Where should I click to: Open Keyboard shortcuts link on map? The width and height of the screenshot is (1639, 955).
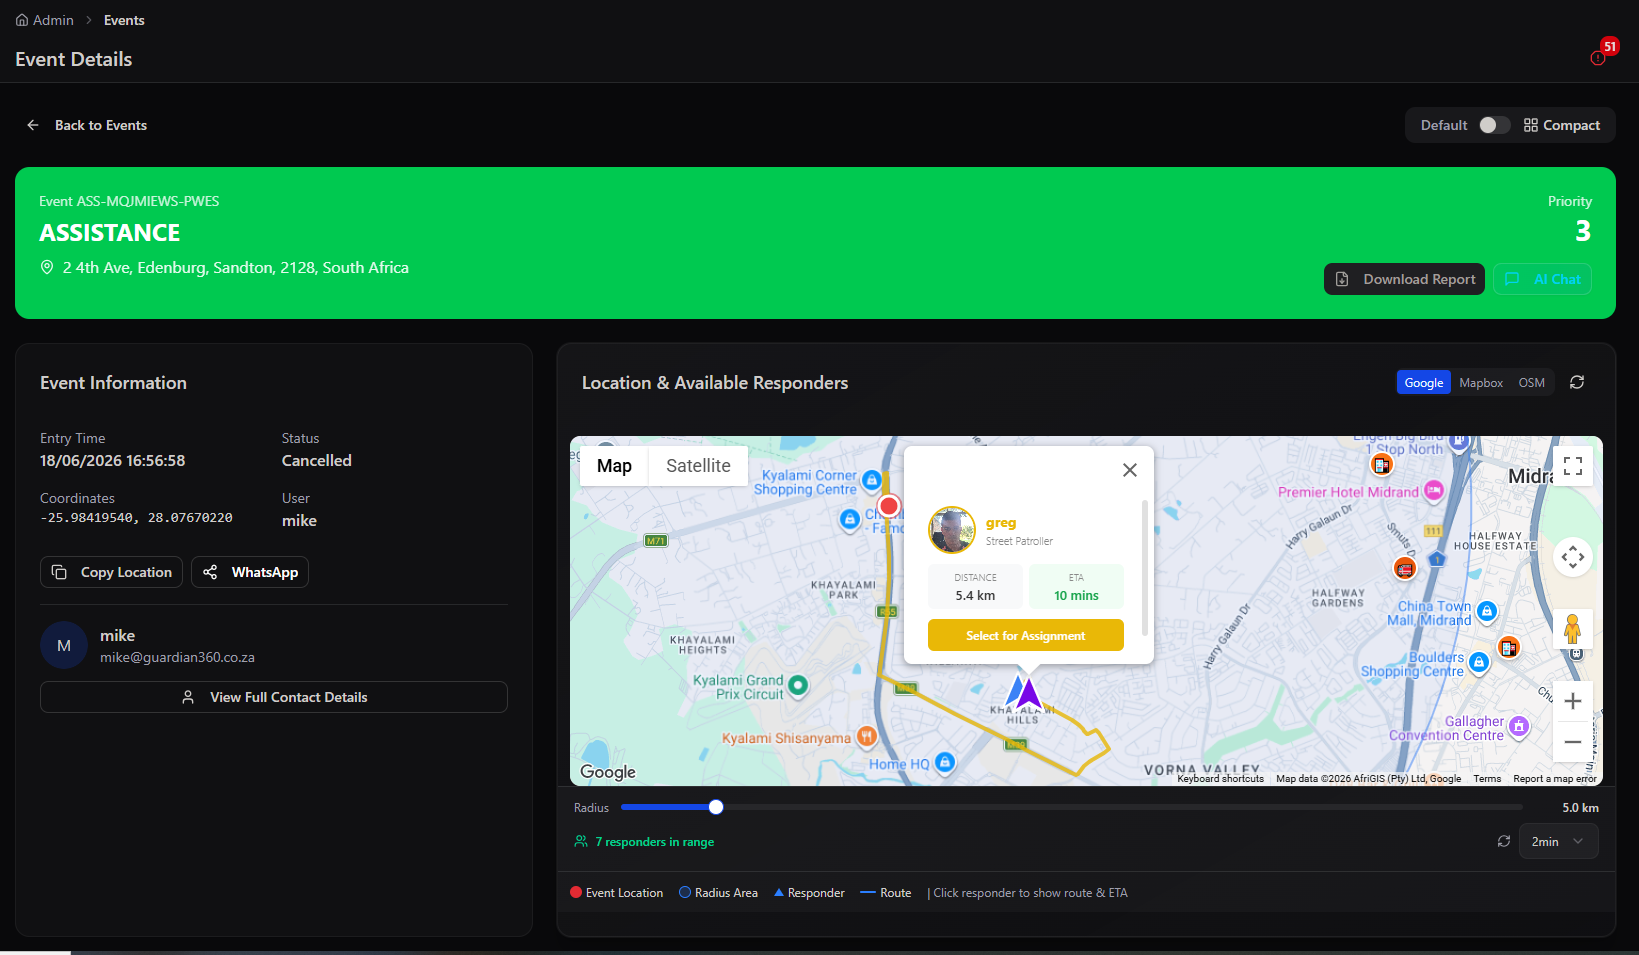[1220, 779]
